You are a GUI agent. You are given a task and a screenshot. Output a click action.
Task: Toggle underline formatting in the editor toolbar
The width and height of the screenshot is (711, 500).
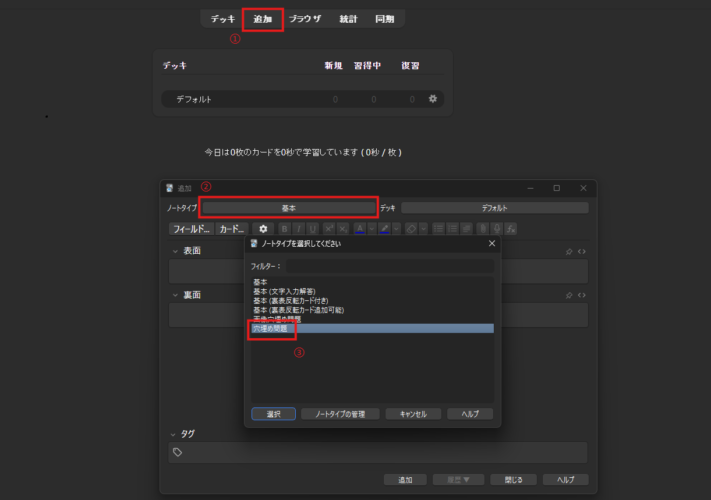pos(312,229)
